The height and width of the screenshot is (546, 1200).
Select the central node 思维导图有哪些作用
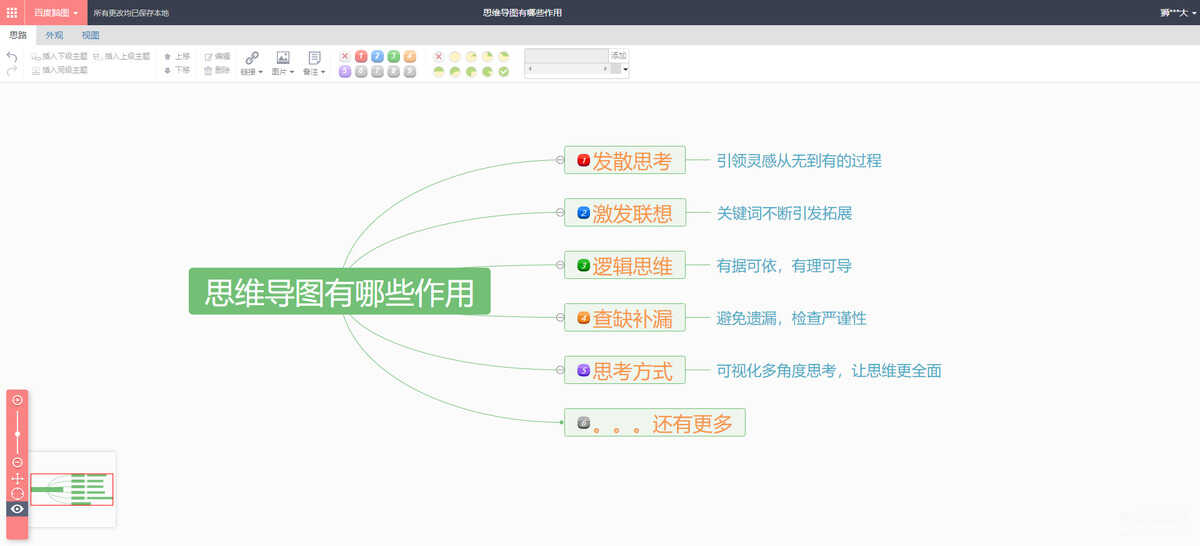[x=339, y=291]
